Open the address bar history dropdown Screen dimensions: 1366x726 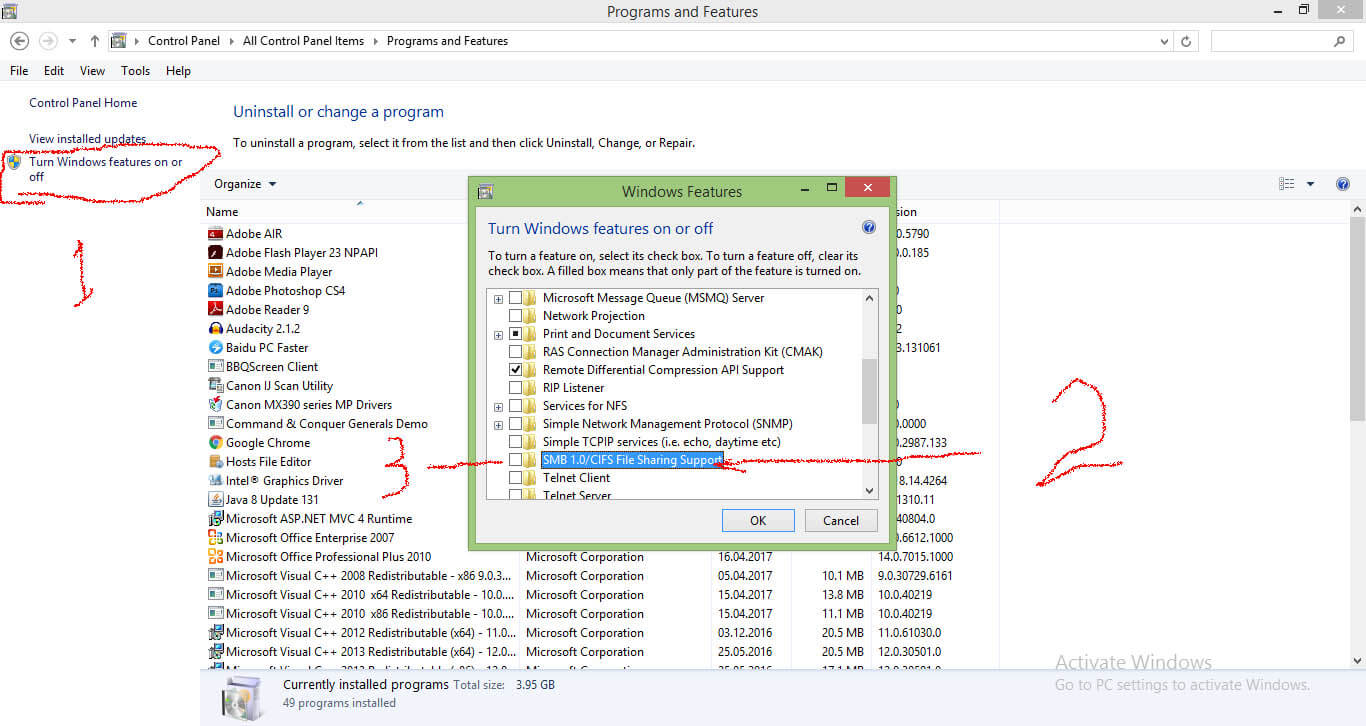[1164, 41]
